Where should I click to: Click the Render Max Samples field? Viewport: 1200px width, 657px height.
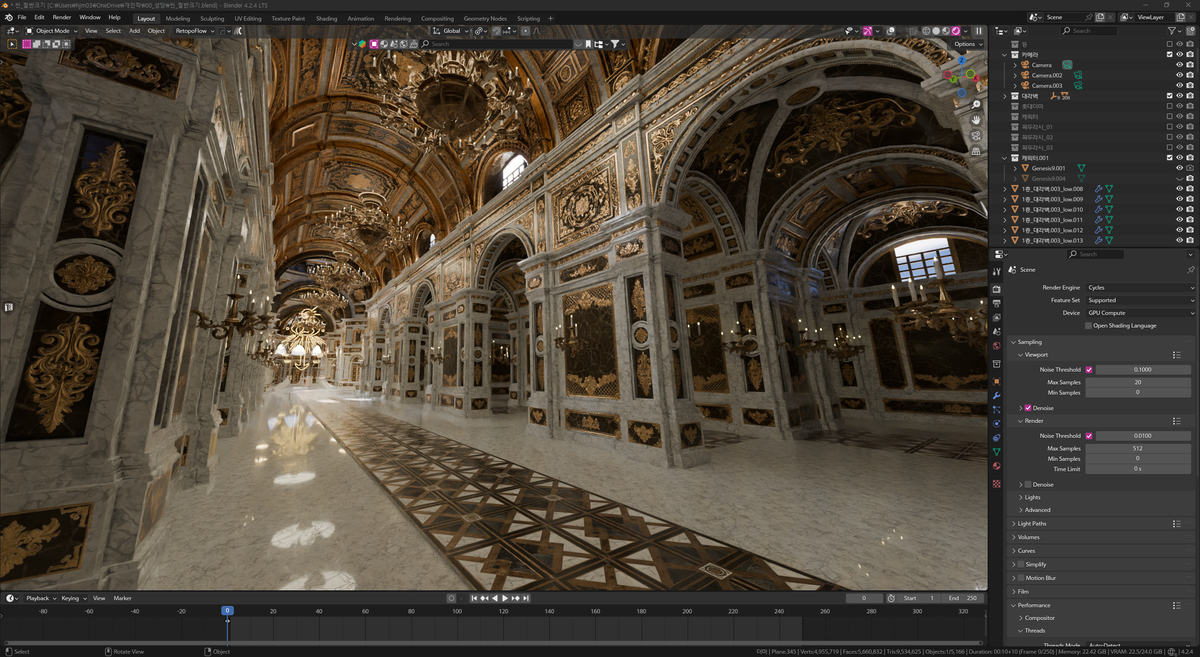(1140, 448)
